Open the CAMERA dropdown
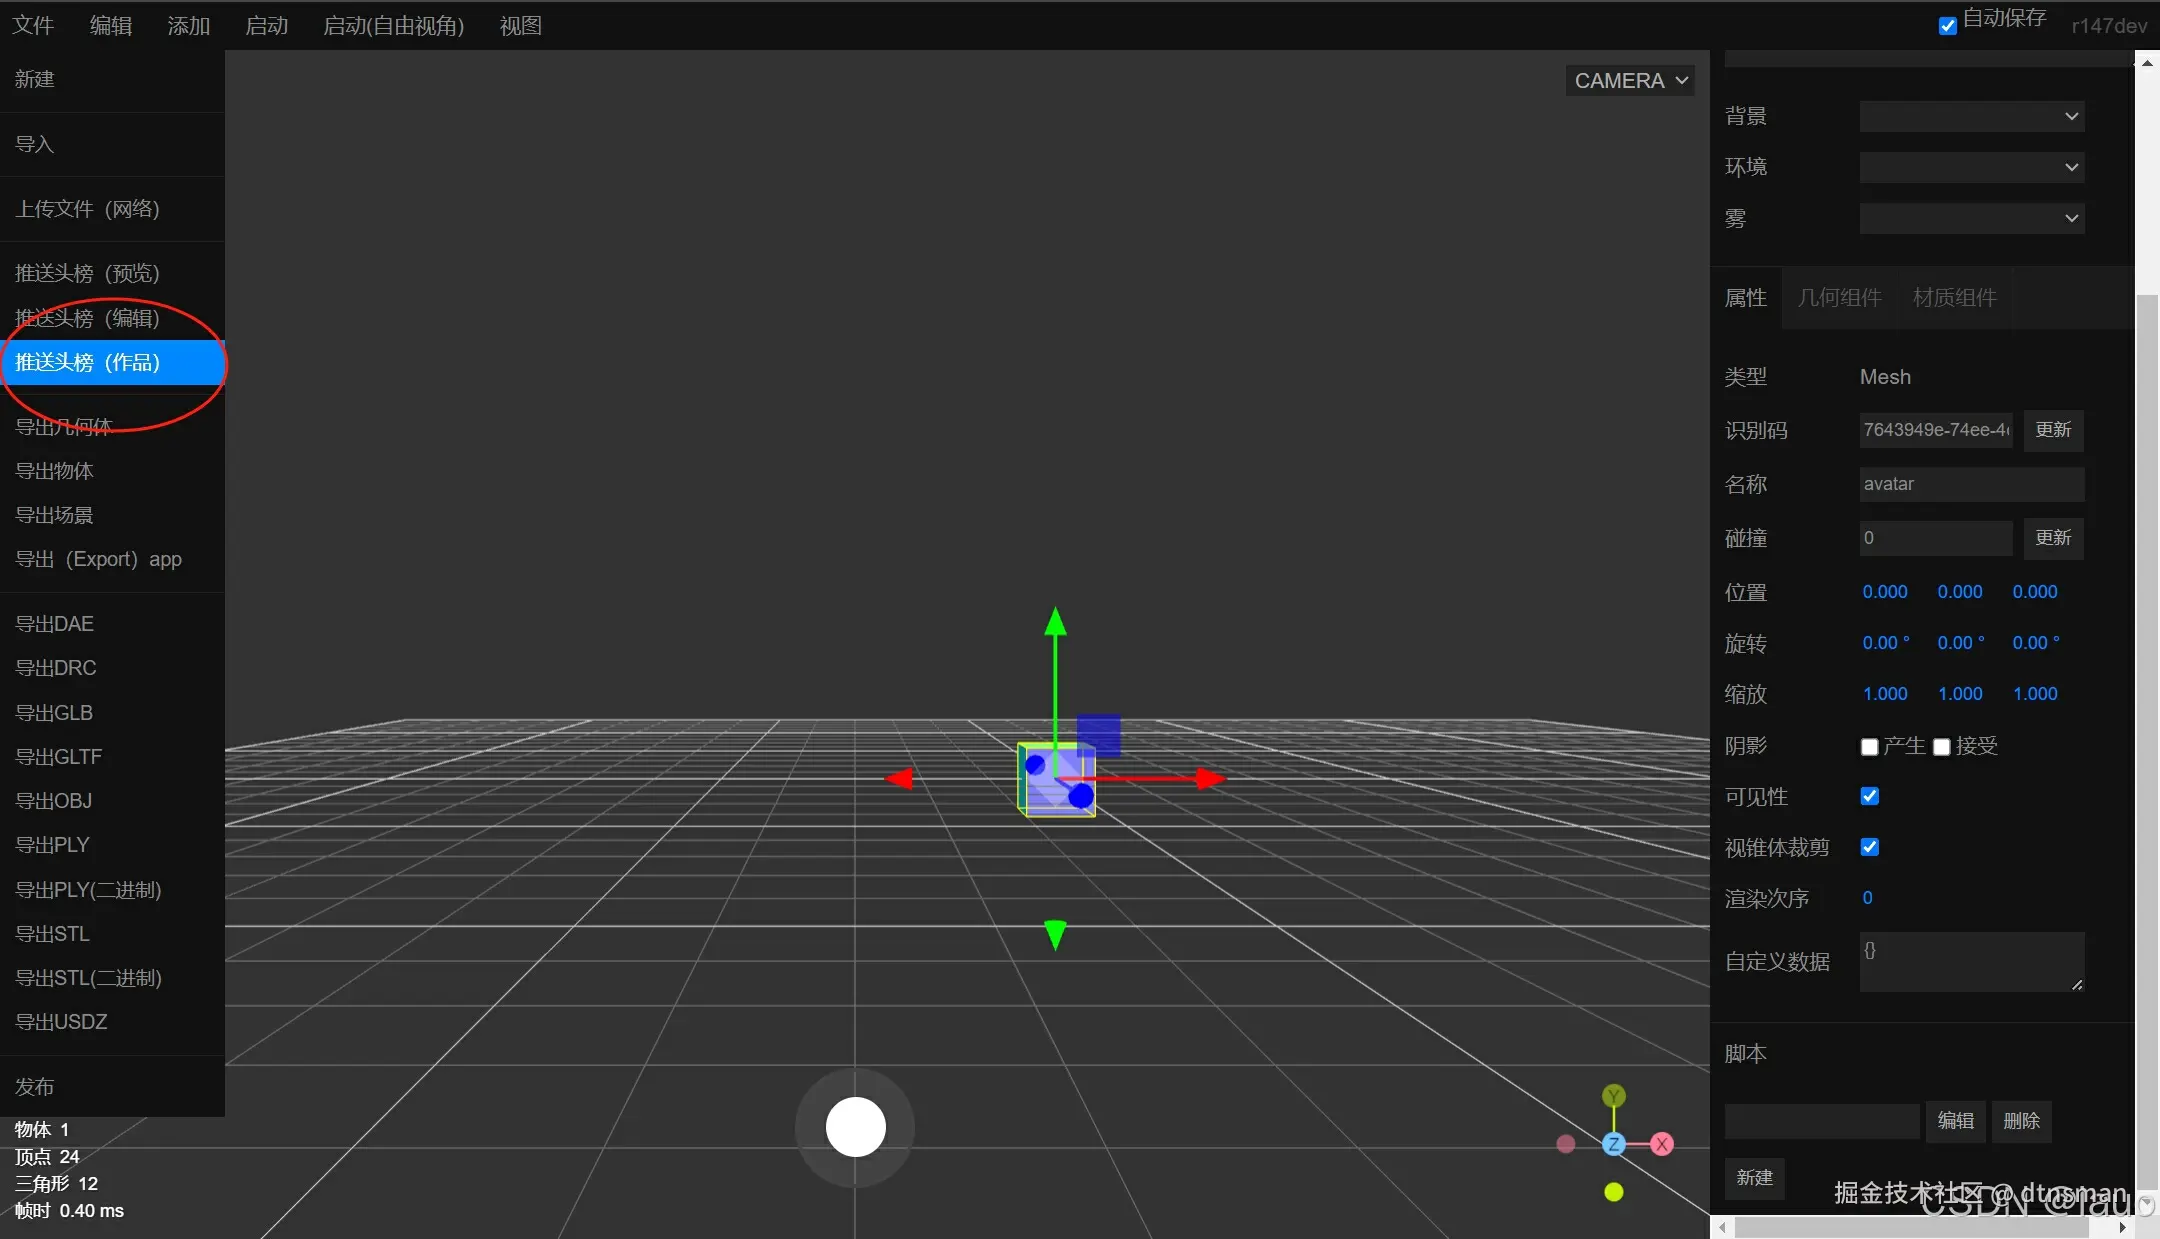This screenshot has height=1239, width=2160. click(x=1630, y=81)
